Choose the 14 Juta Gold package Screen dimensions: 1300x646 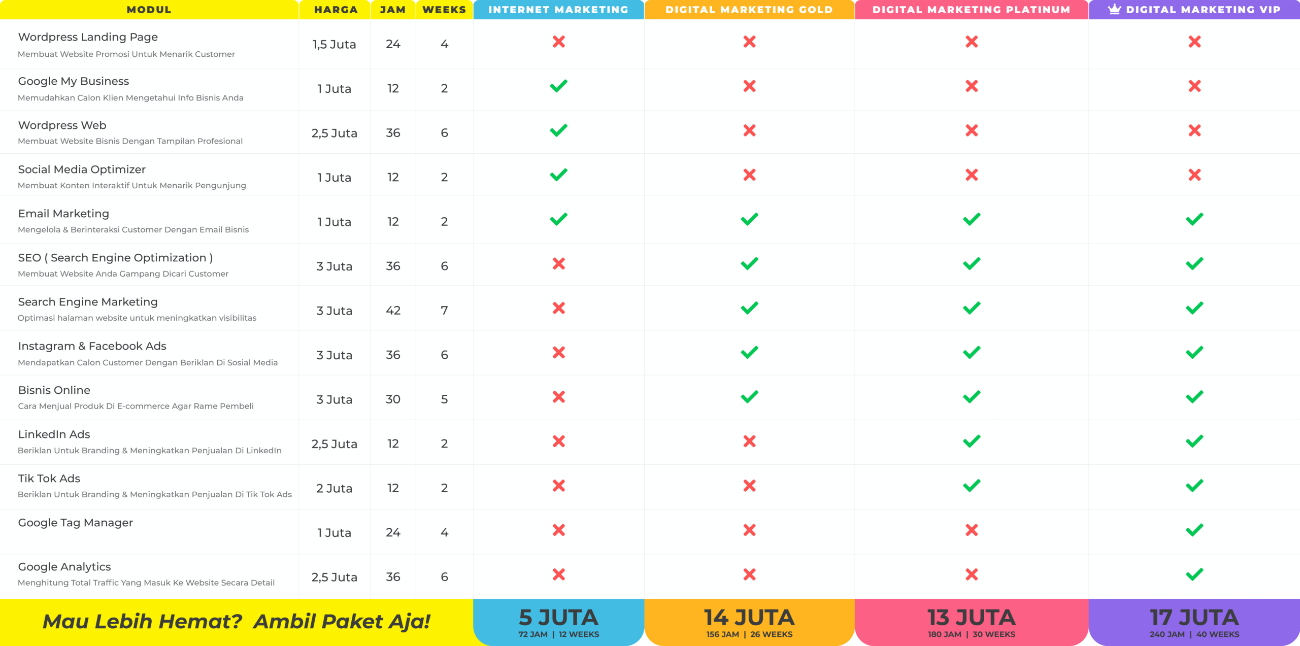(749, 622)
